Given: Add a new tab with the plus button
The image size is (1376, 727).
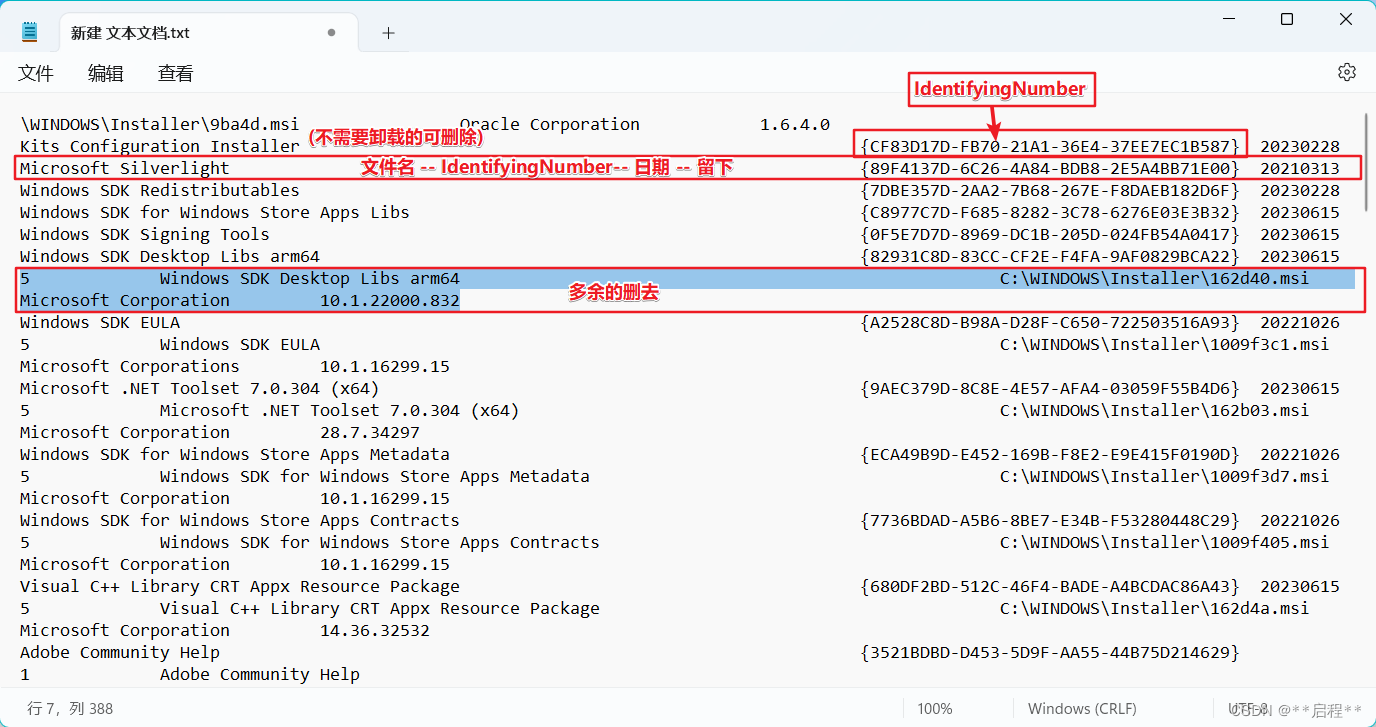Looking at the screenshot, I should click(388, 33).
